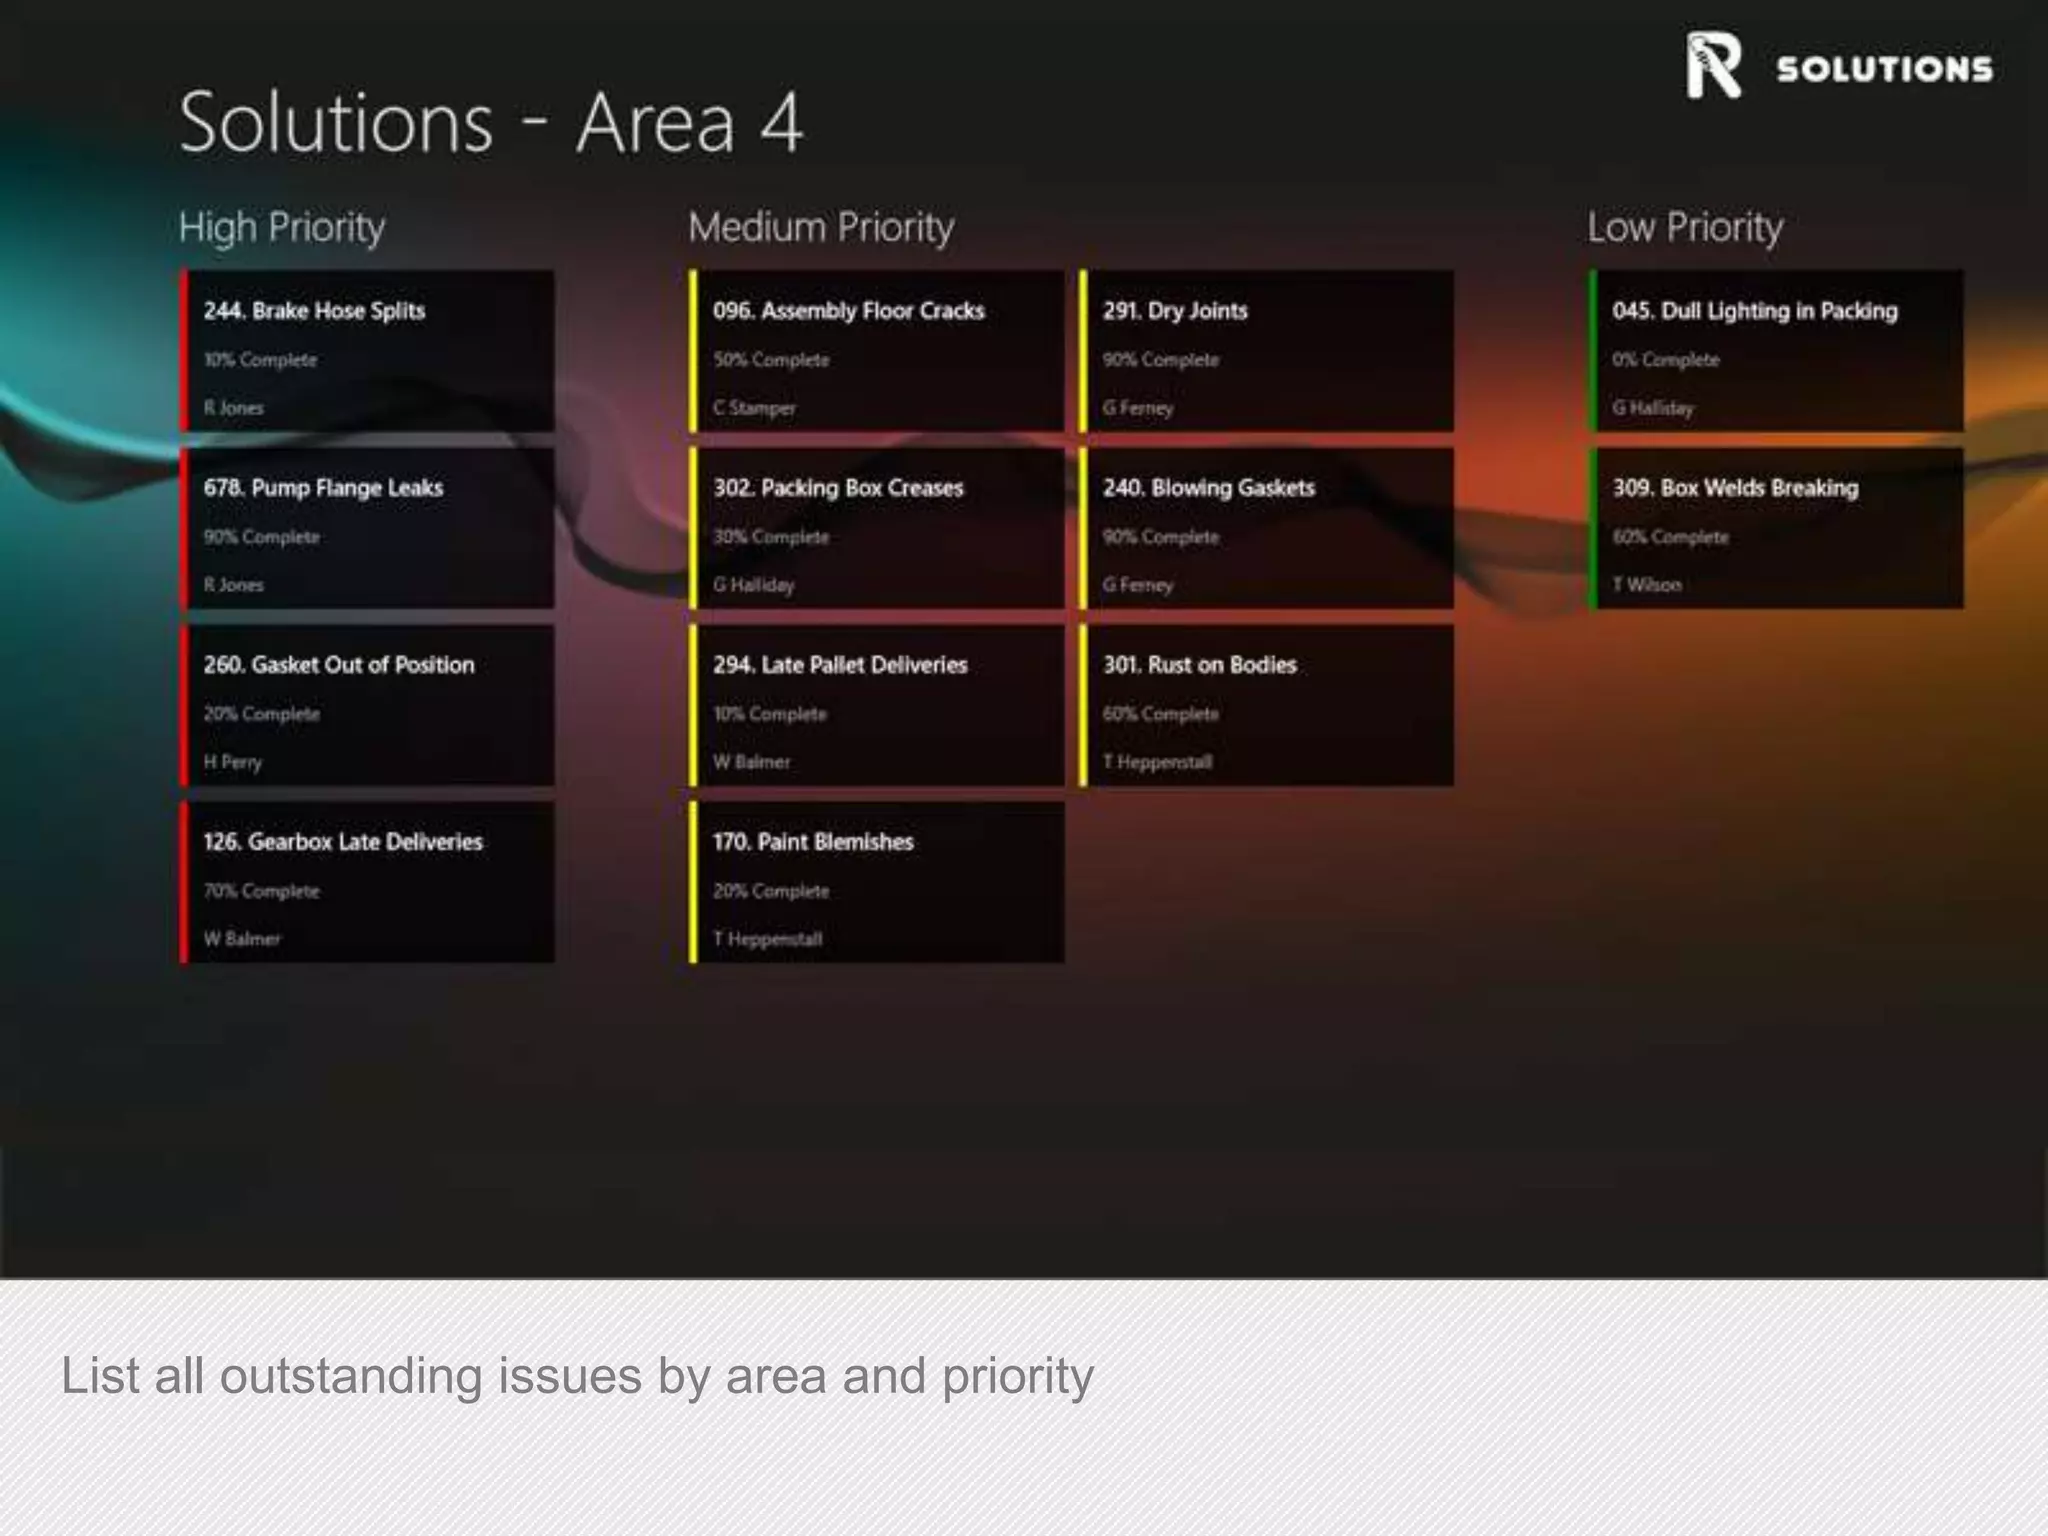
Task: Select the 260. Gasket Out of Position issue
Action: (x=368, y=705)
